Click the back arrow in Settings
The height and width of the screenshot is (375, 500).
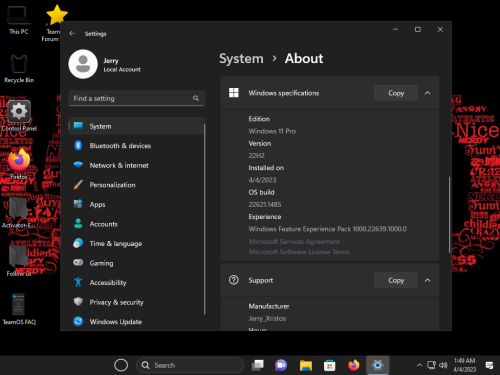point(72,33)
